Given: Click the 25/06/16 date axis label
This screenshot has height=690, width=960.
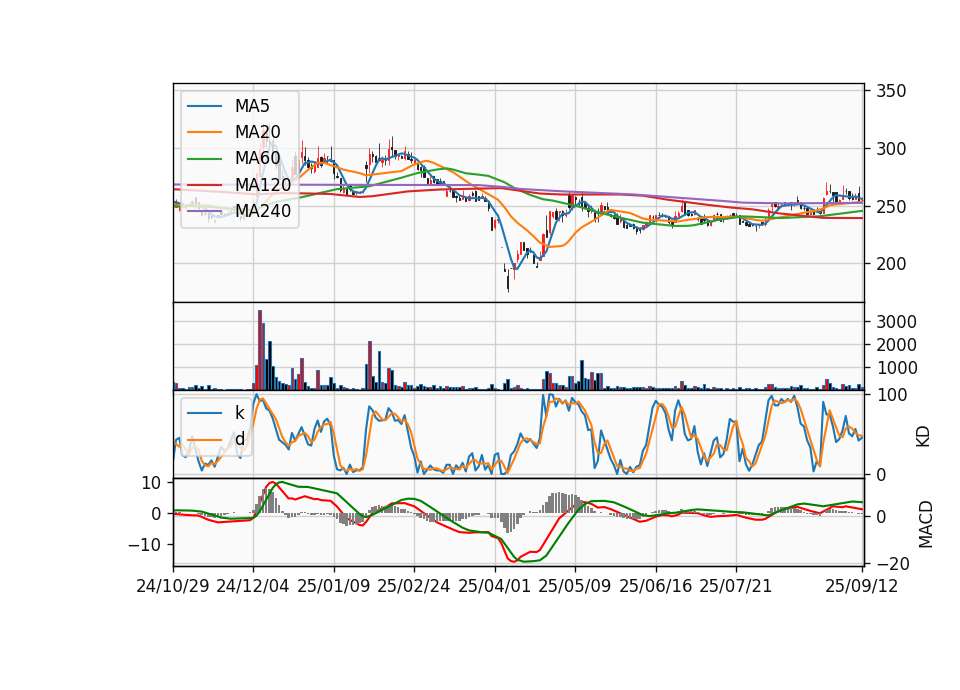Looking at the screenshot, I should point(656,586).
